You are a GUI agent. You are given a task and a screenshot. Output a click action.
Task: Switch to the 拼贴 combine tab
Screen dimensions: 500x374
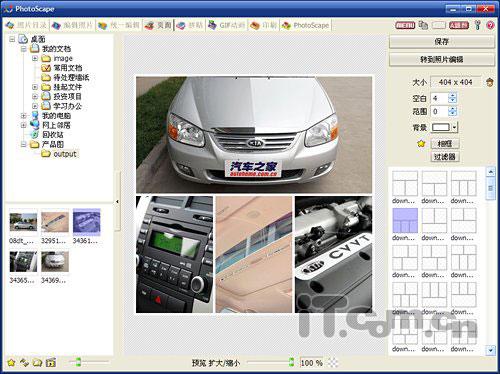tap(190, 25)
